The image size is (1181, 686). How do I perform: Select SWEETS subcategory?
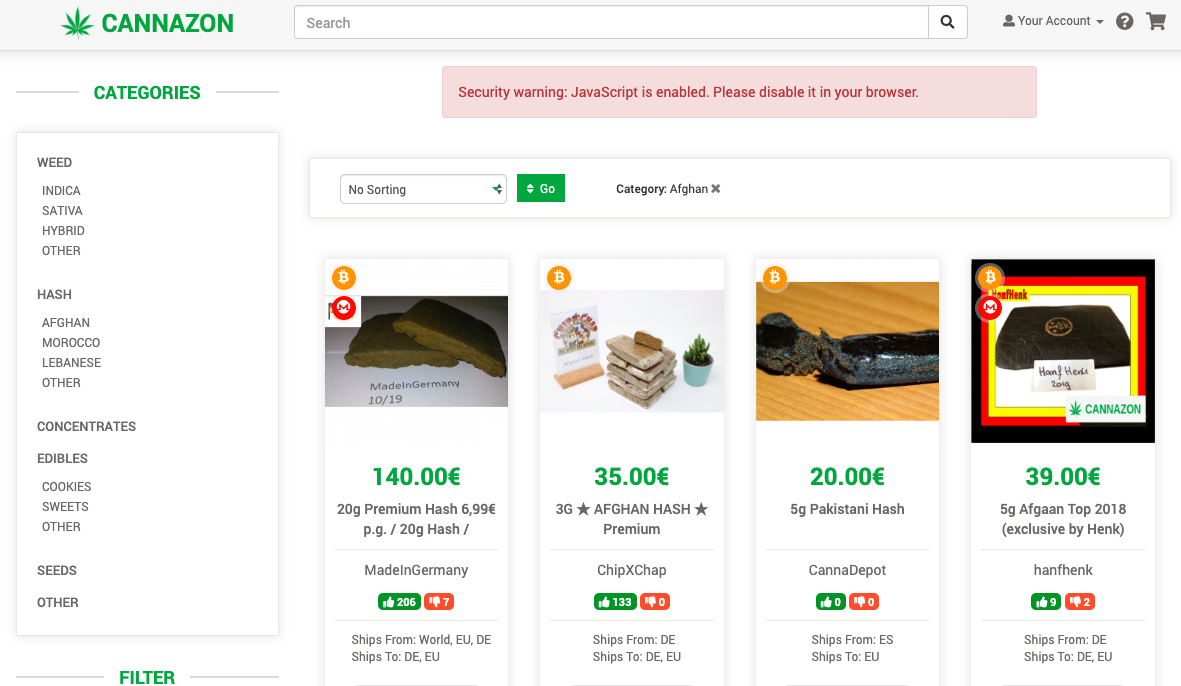point(65,507)
